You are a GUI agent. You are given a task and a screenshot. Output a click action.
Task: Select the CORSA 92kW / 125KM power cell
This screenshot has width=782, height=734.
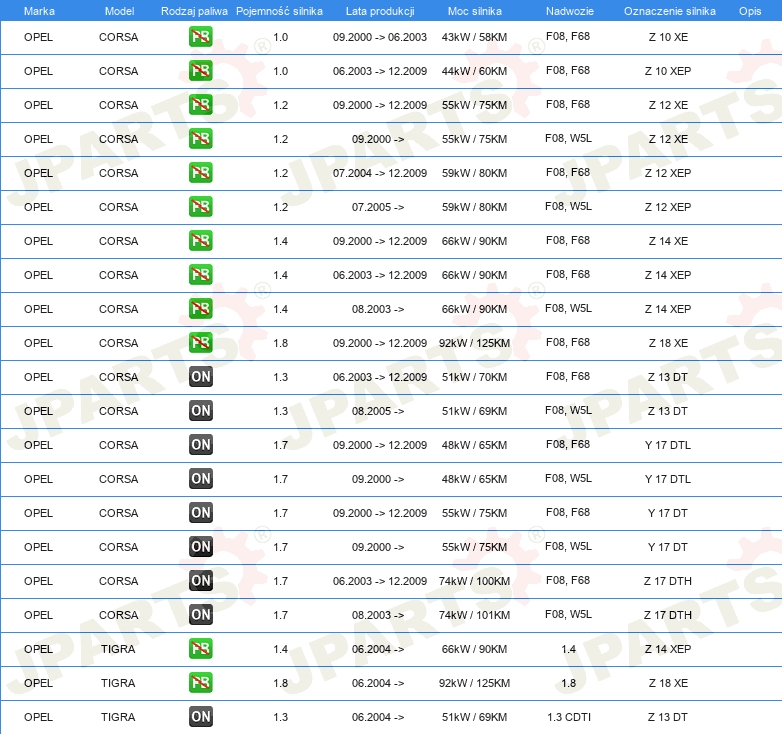[474, 343]
